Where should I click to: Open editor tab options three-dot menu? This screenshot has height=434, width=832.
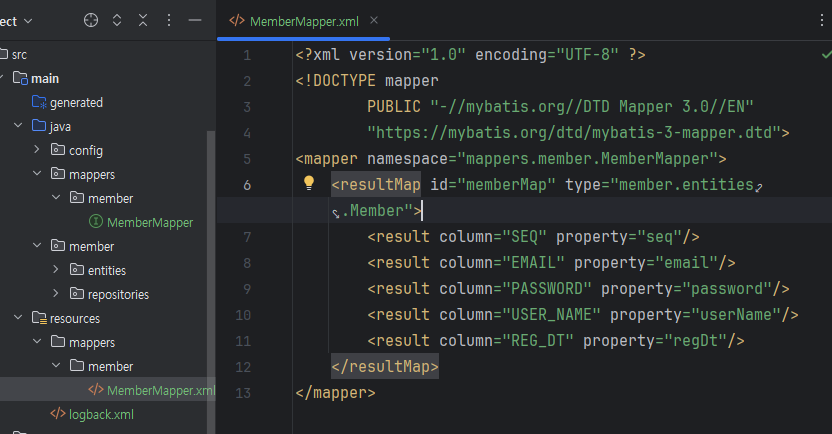click(x=821, y=21)
